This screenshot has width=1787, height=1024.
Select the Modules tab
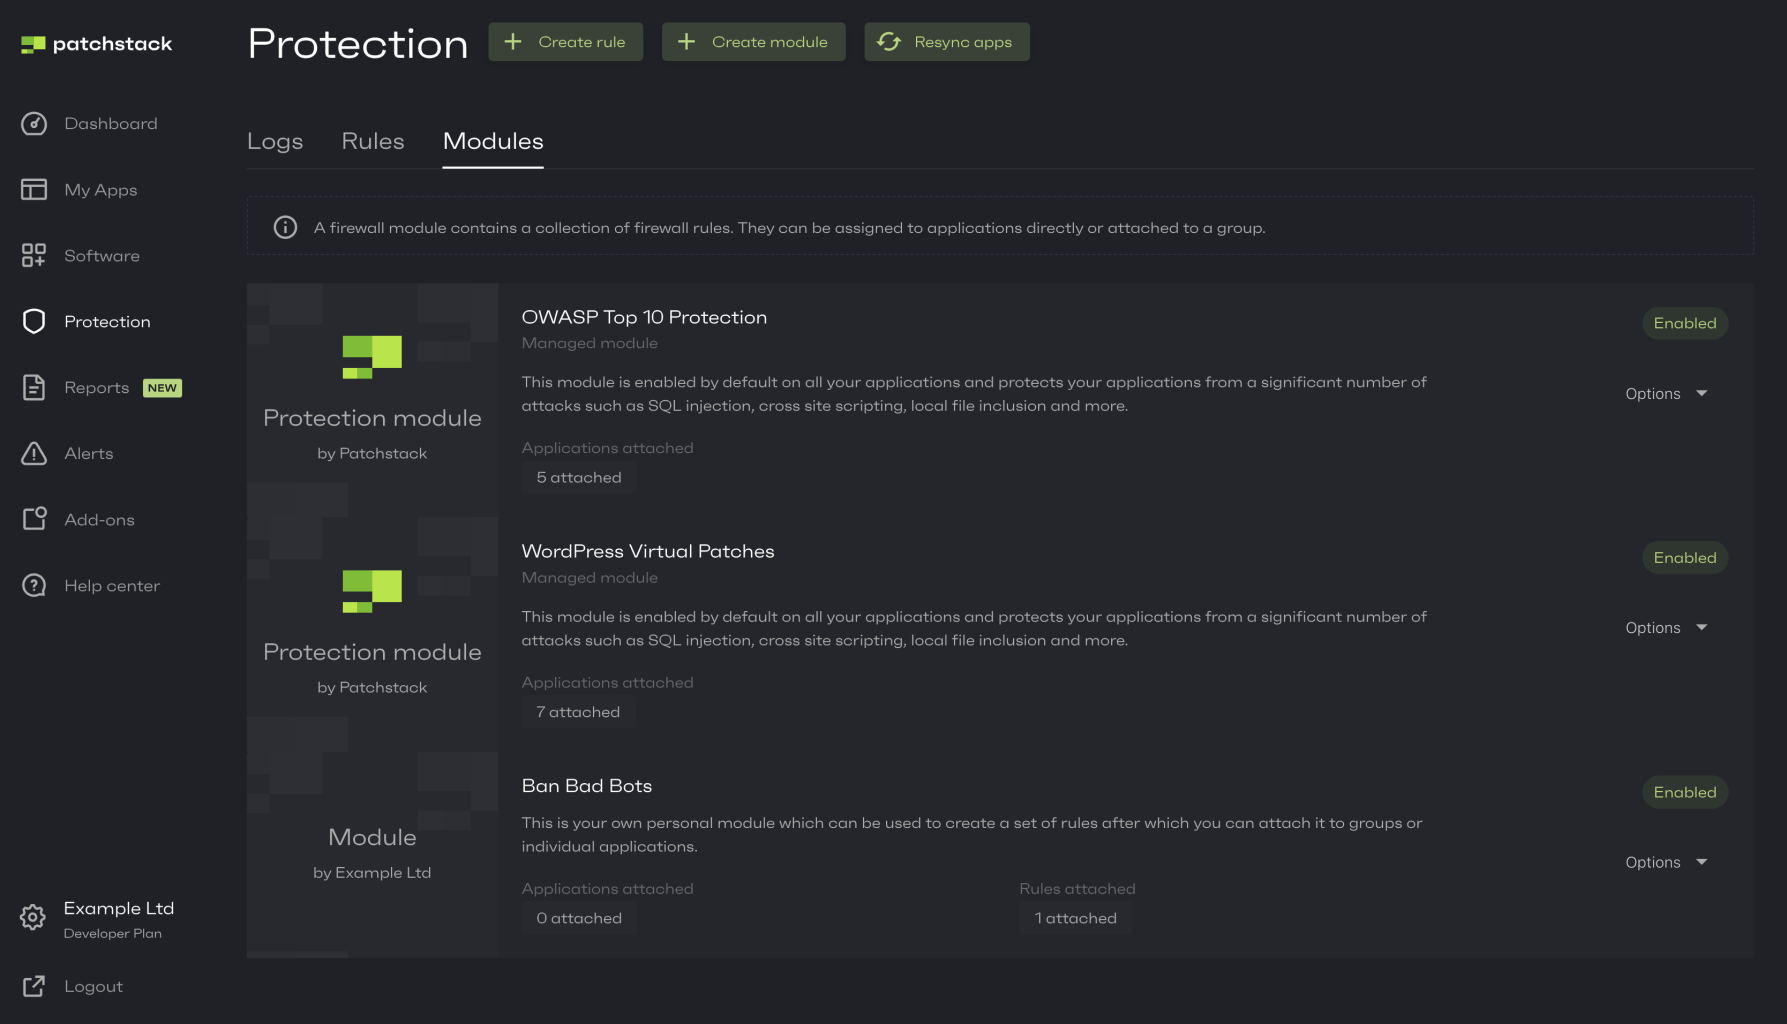(493, 142)
